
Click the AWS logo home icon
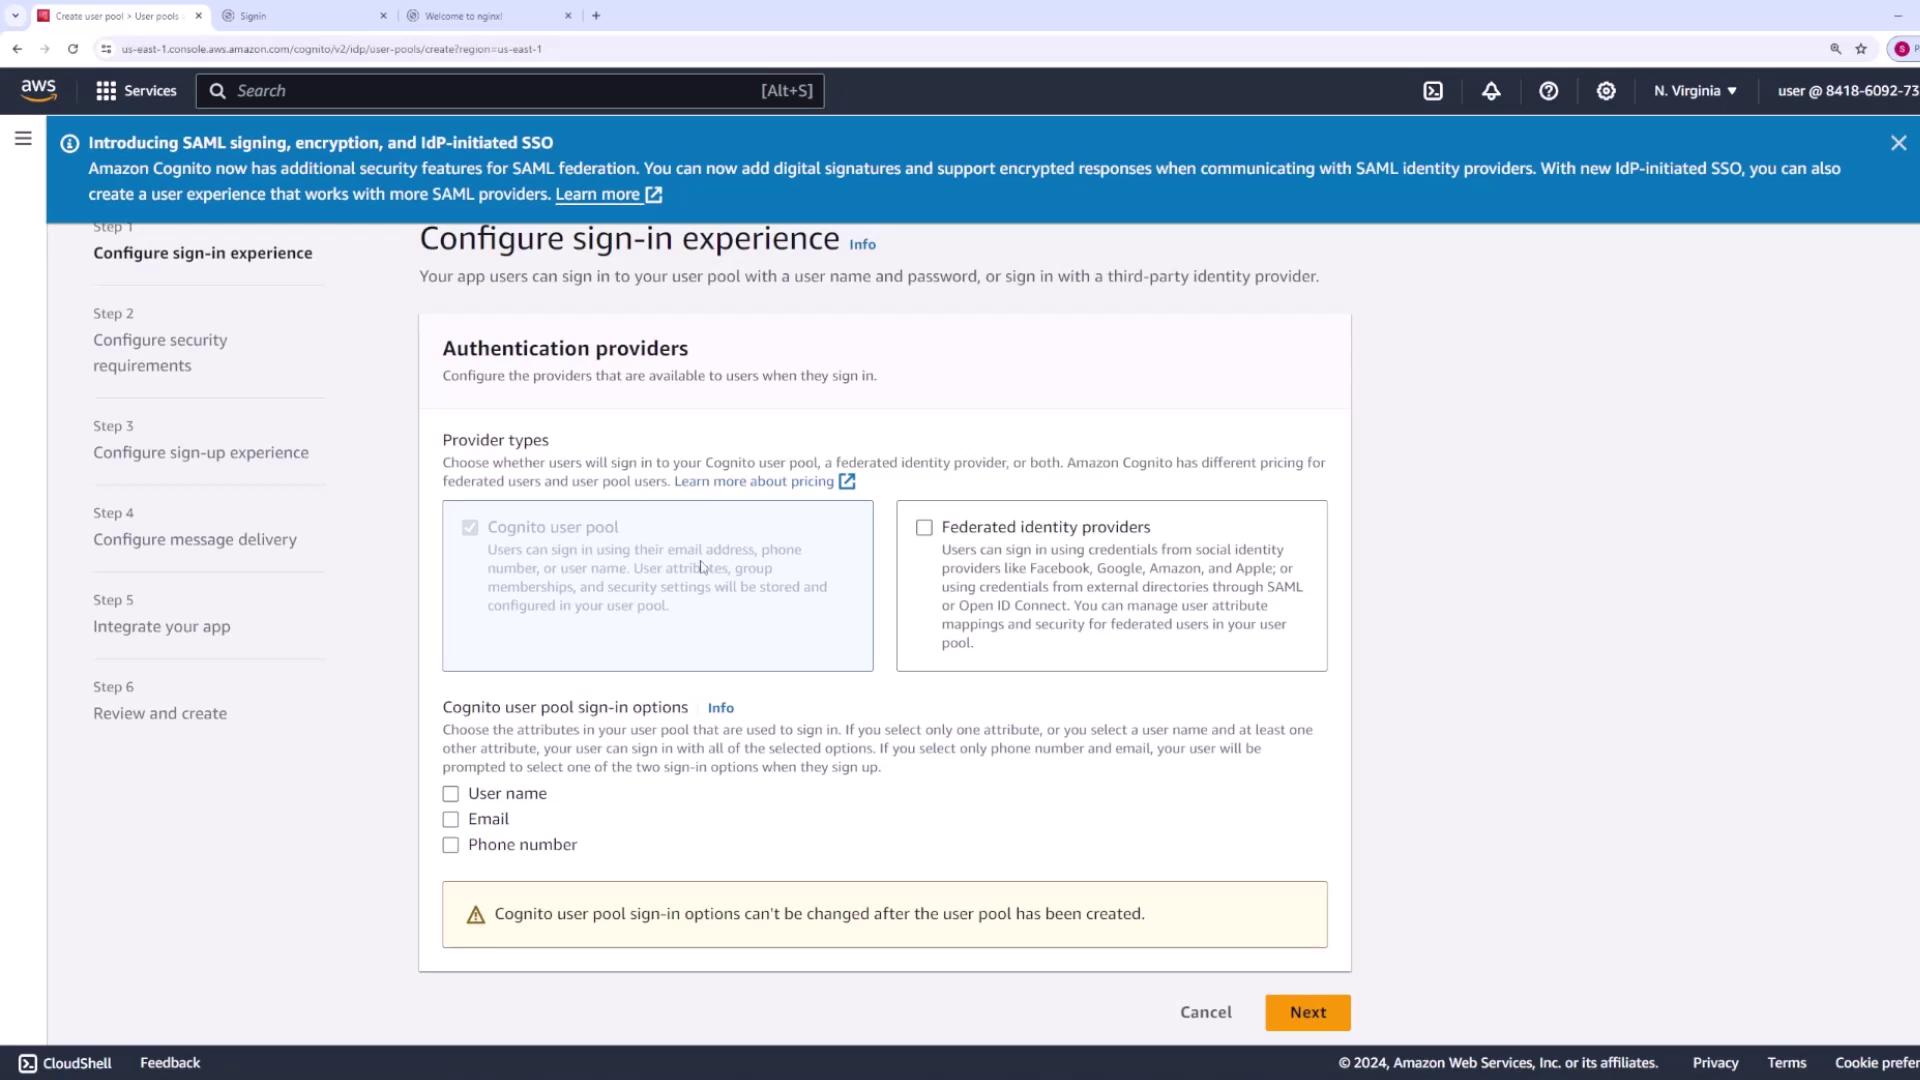[x=38, y=90]
